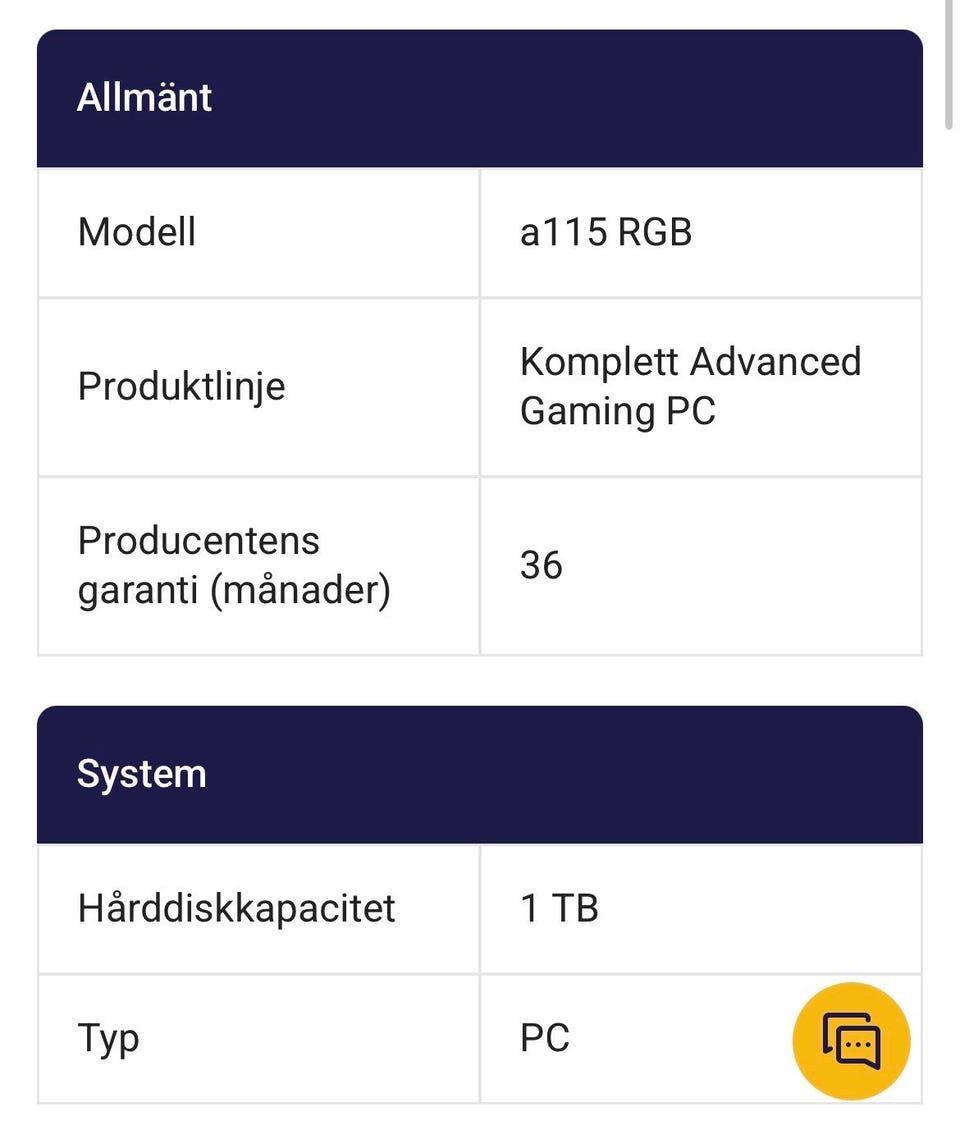The height and width of the screenshot is (1130, 960).
Task: Click the Hårddiskkapacitet row label
Action: coord(237,908)
